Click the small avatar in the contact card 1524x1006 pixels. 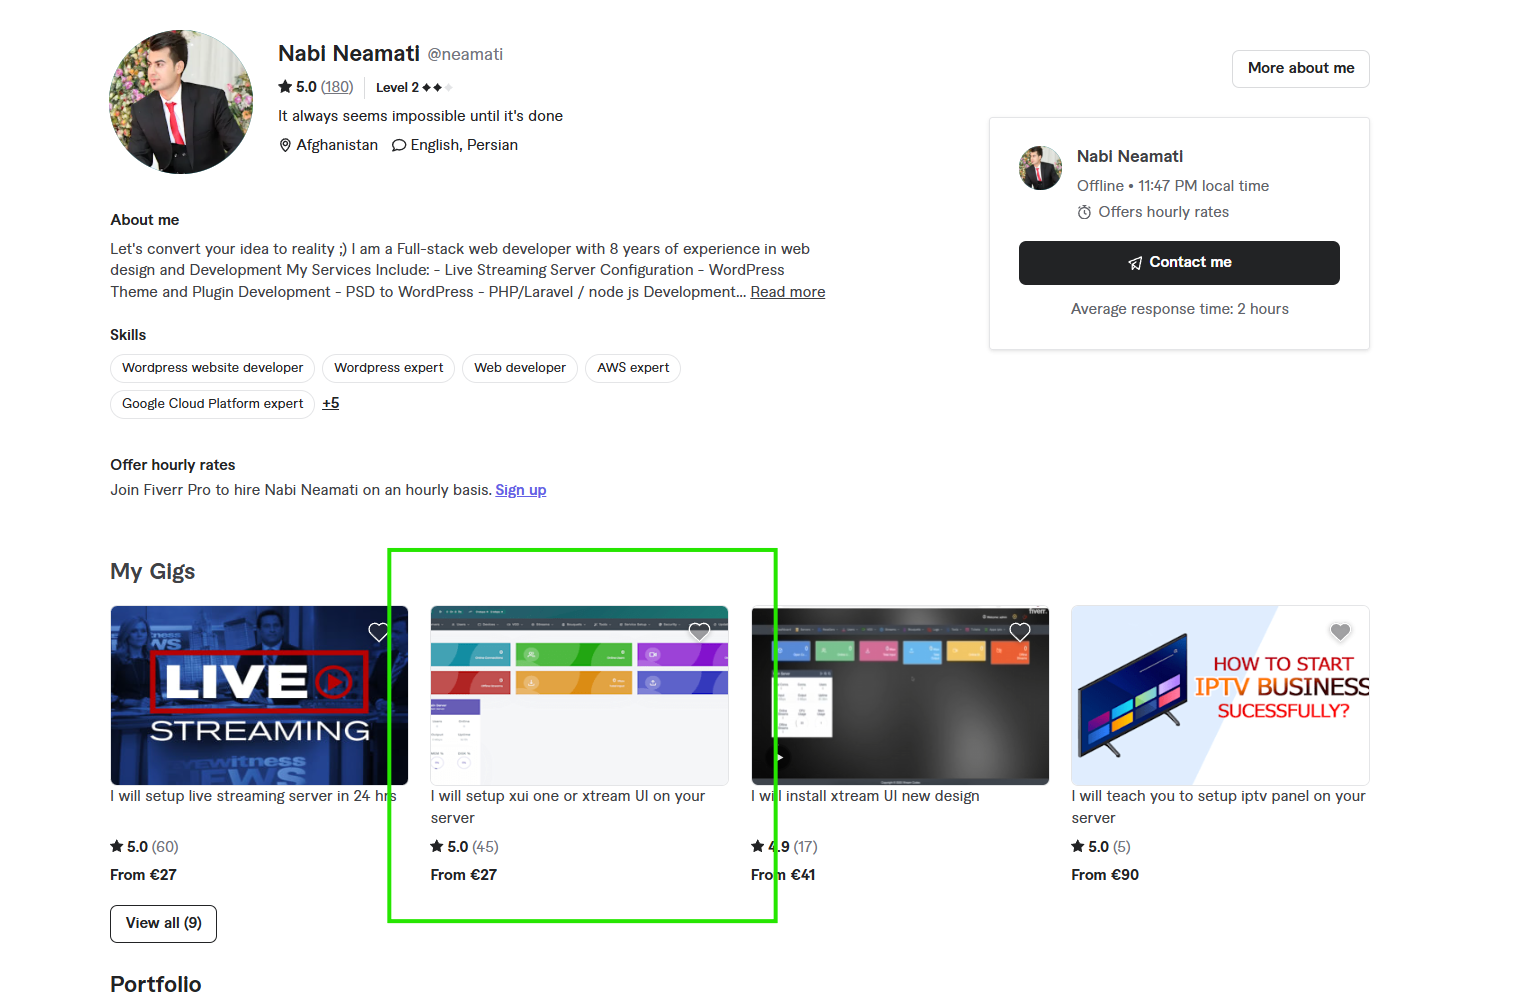[x=1040, y=168]
